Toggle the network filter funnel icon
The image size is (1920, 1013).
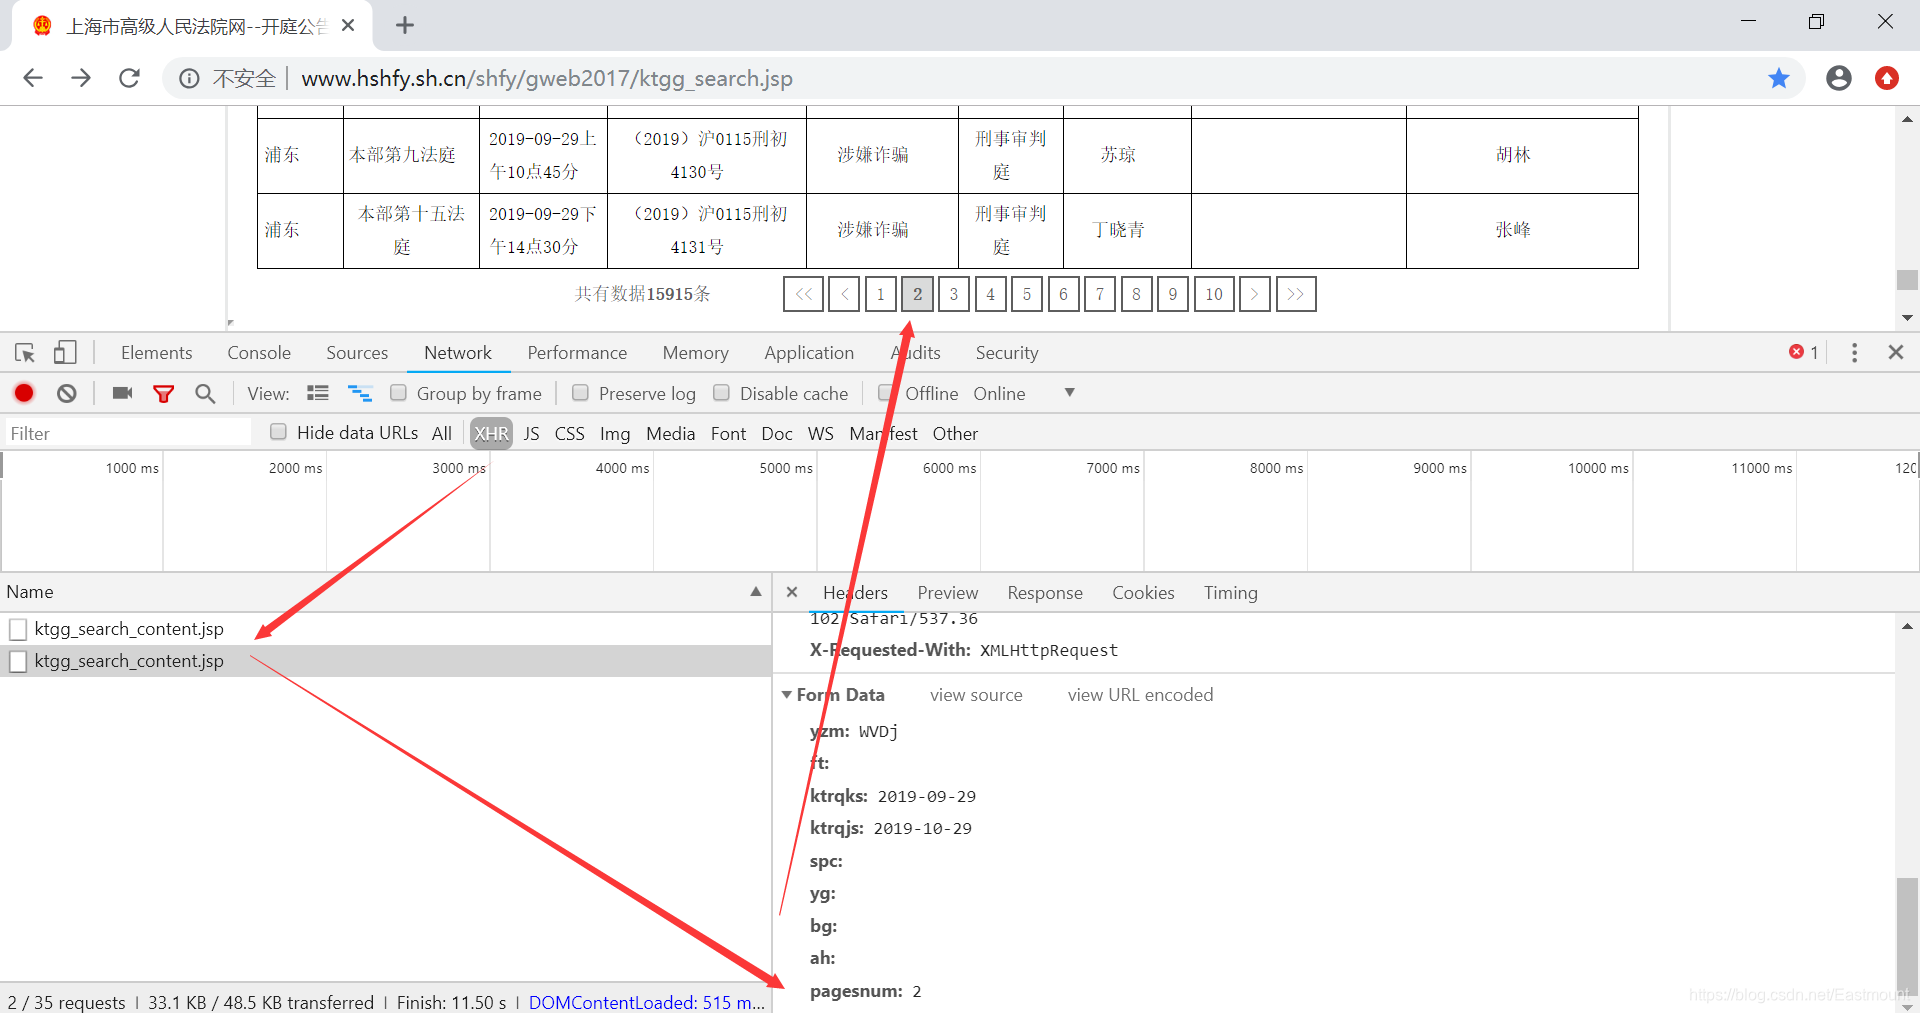coord(164,394)
